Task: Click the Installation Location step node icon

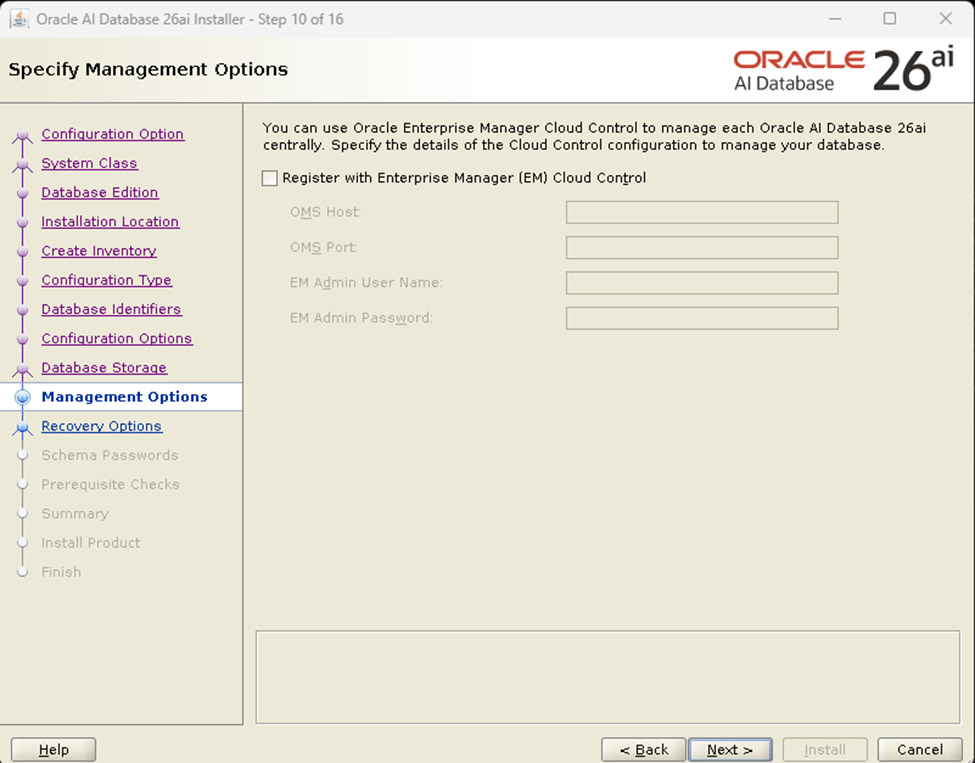Action: pos(22,222)
